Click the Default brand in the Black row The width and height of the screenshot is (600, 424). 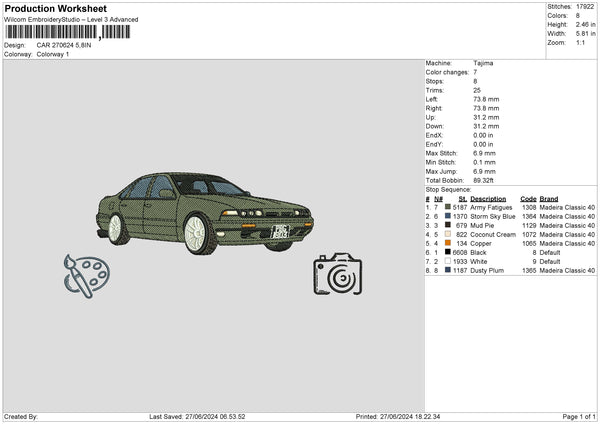click(550, 253)
